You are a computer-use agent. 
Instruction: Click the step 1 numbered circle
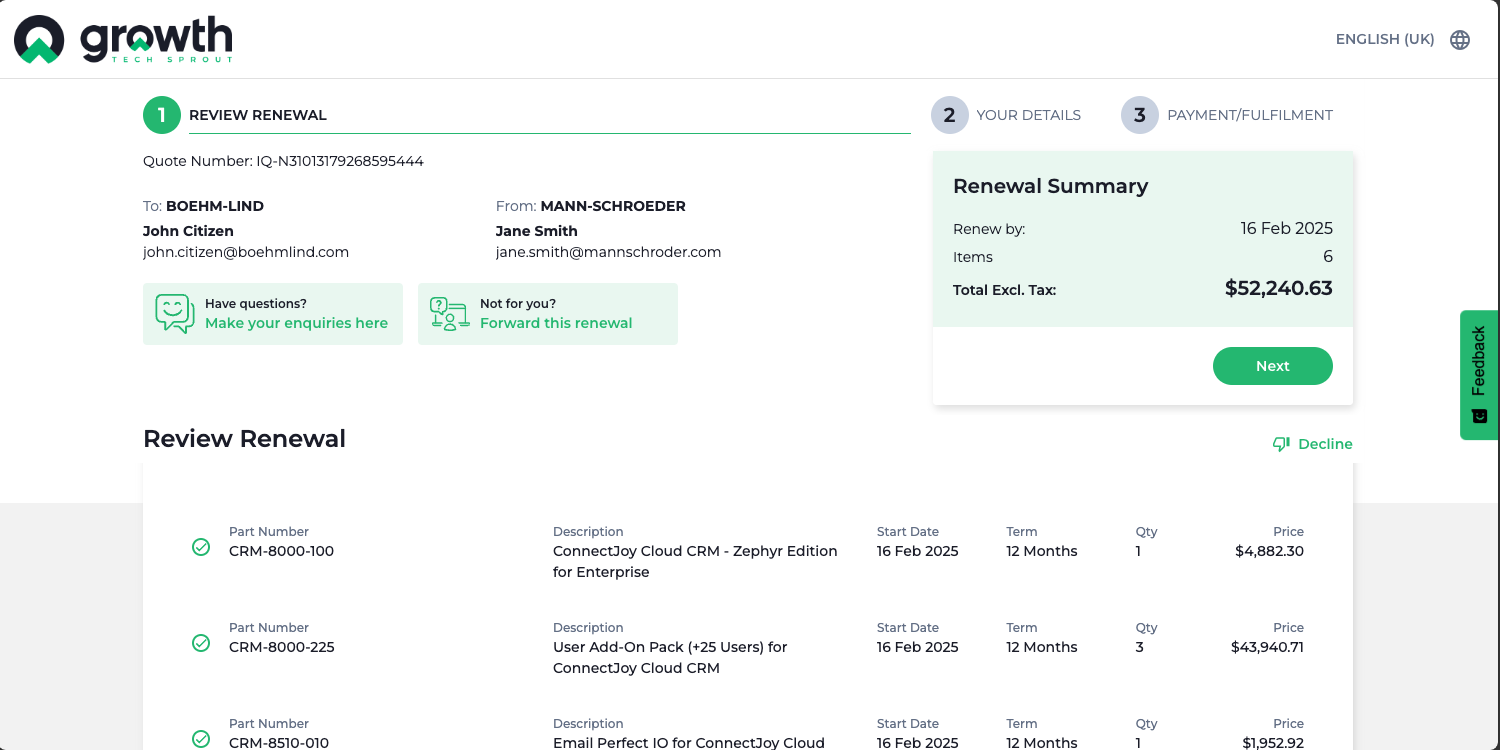[x=161, y=115]
